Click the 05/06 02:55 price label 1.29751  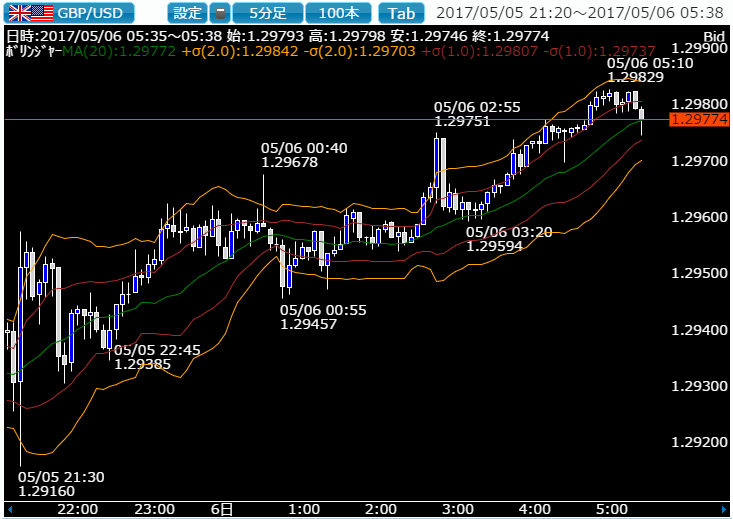(477, 114)
